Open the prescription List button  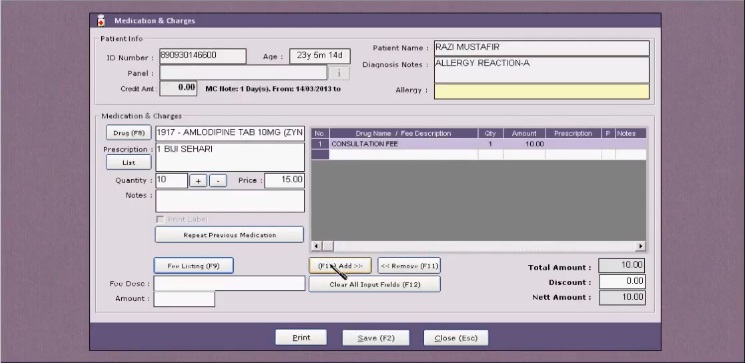tap(129, 162)
